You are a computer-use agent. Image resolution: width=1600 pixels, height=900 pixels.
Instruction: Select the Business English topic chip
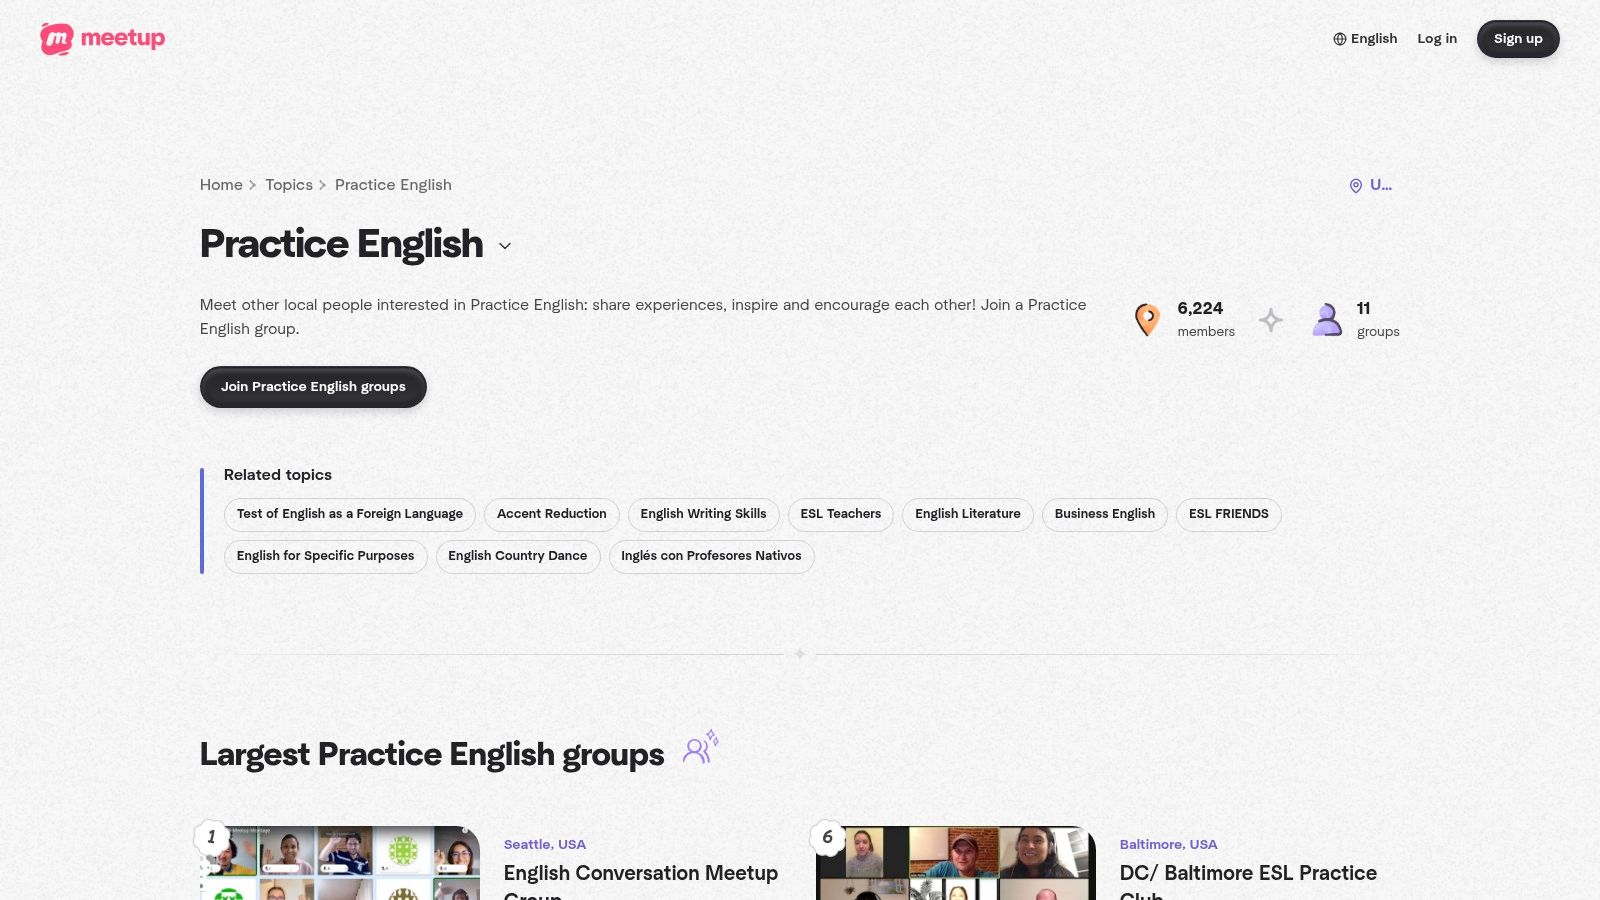click(x=1104, y=514)
